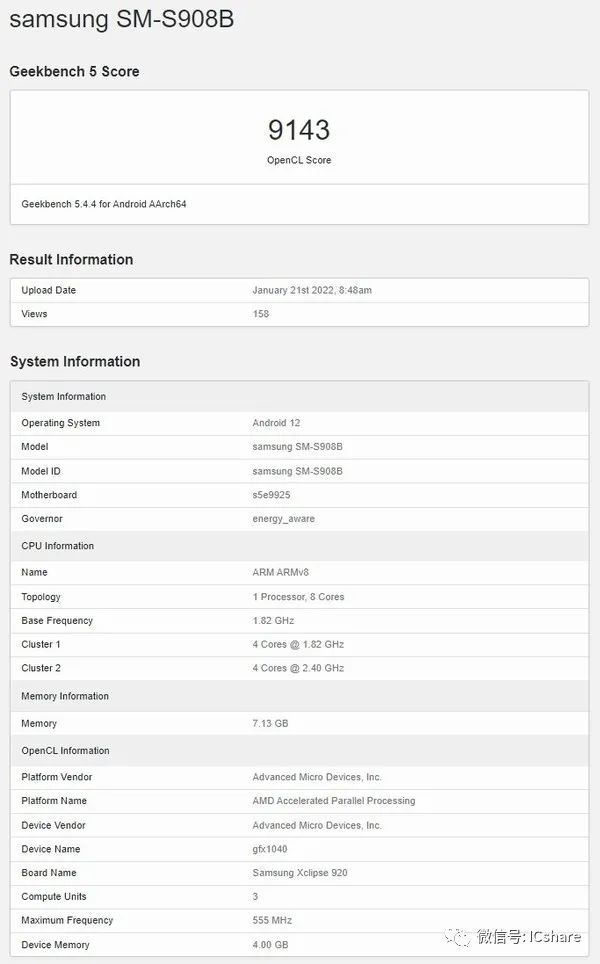Click the Geekbench 5 Score heading
The height and width of the screenshot is (964, 600).
coord(74,71)
